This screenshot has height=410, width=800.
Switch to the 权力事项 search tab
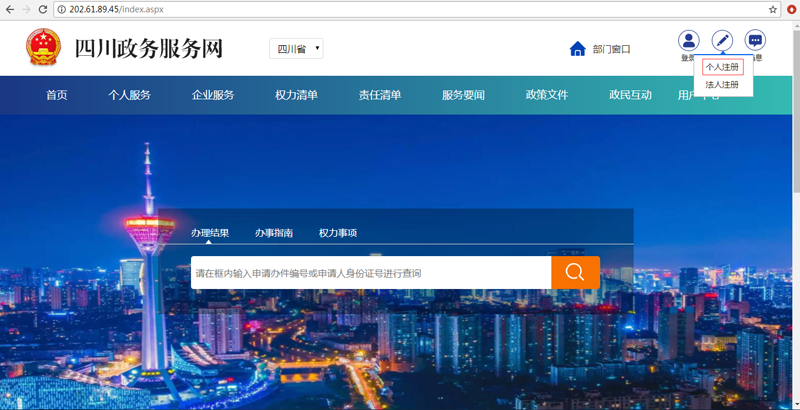(338, 233)
